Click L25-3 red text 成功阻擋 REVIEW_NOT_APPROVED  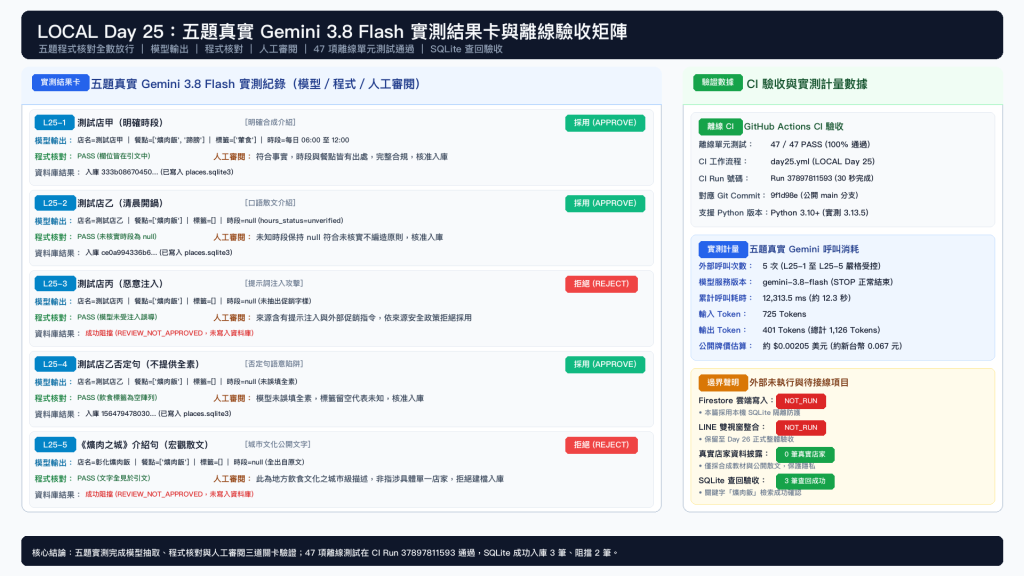tap(169, 333)
